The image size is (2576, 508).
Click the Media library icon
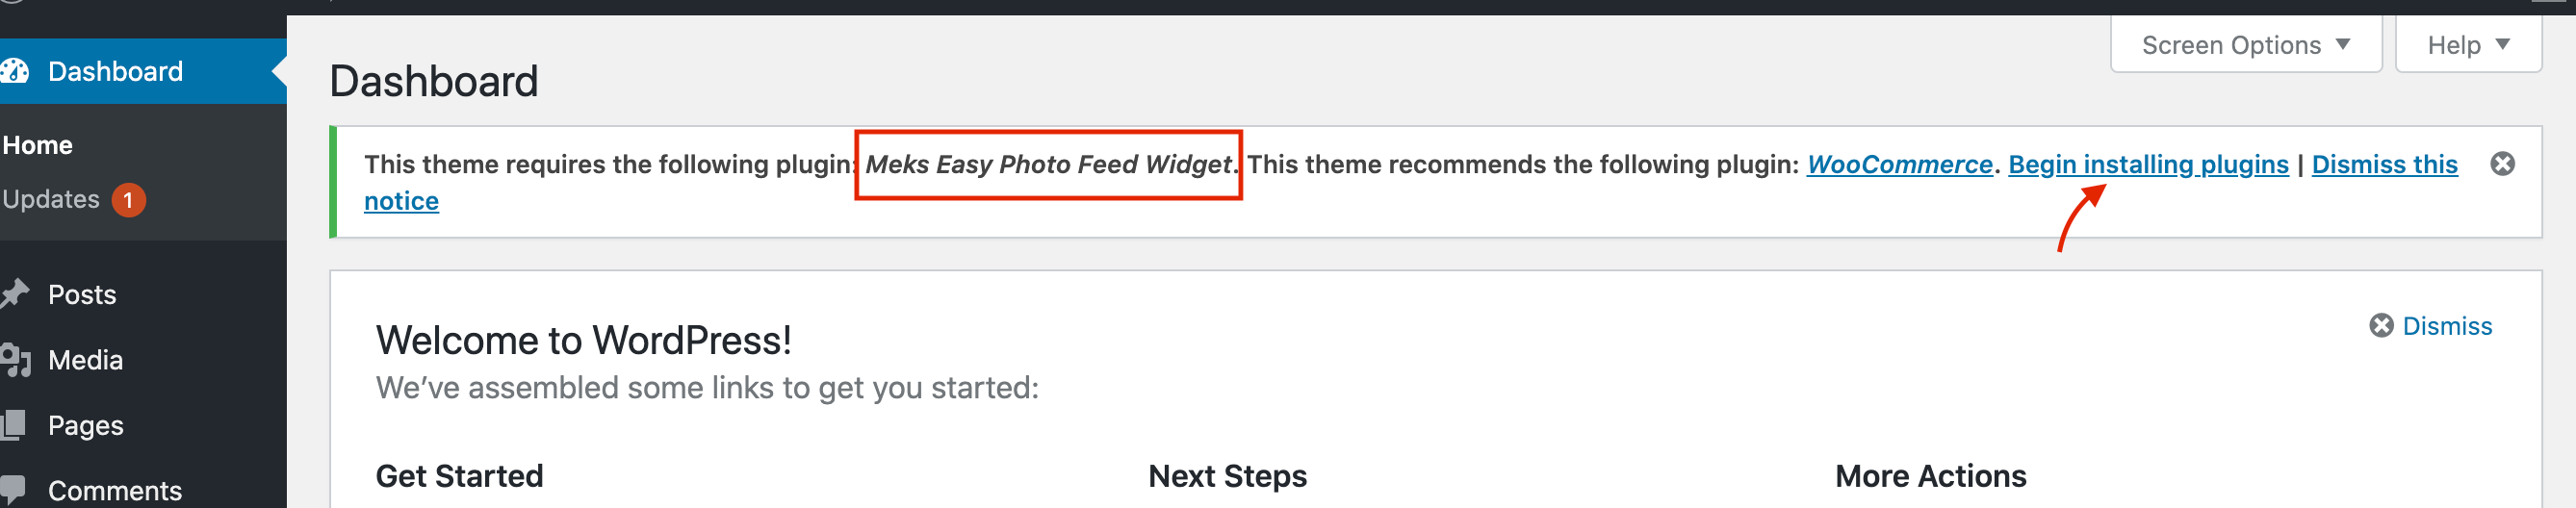click(x=15, y=360)
